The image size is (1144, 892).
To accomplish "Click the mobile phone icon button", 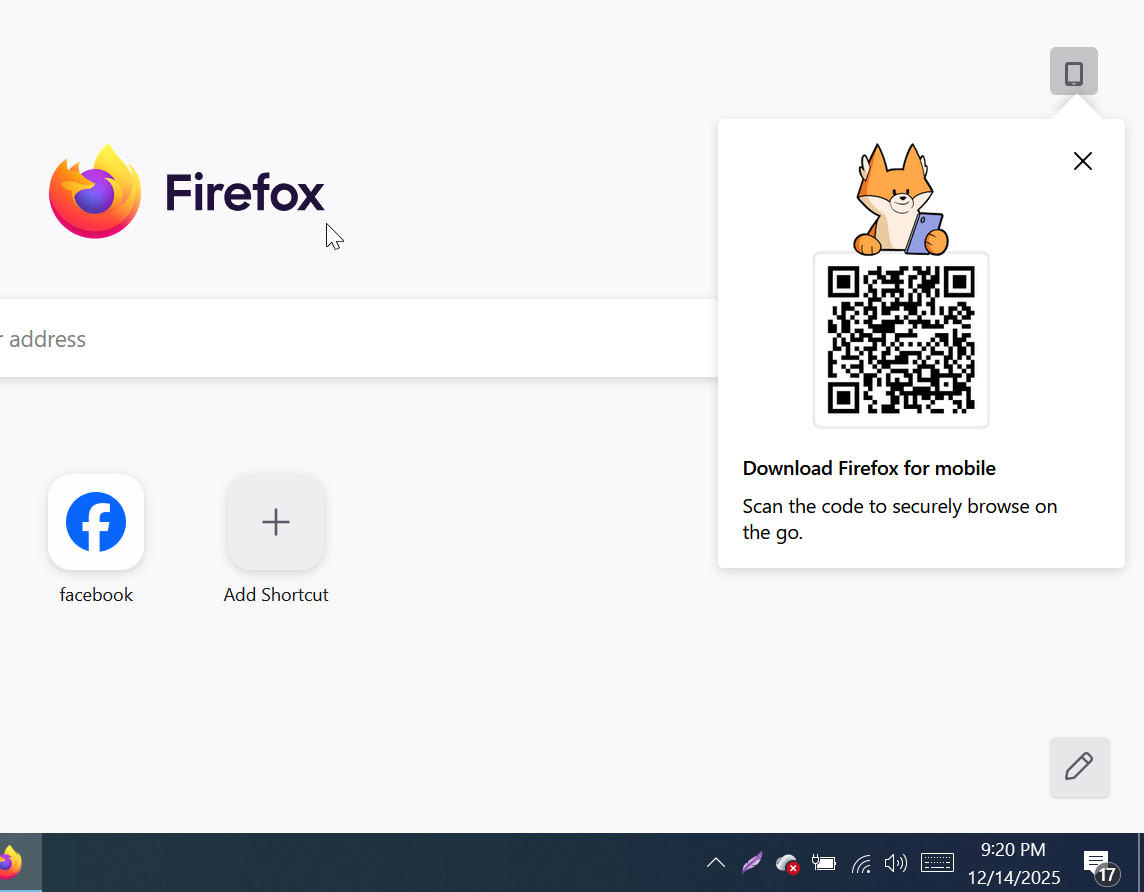I will tap(1073, 71).
